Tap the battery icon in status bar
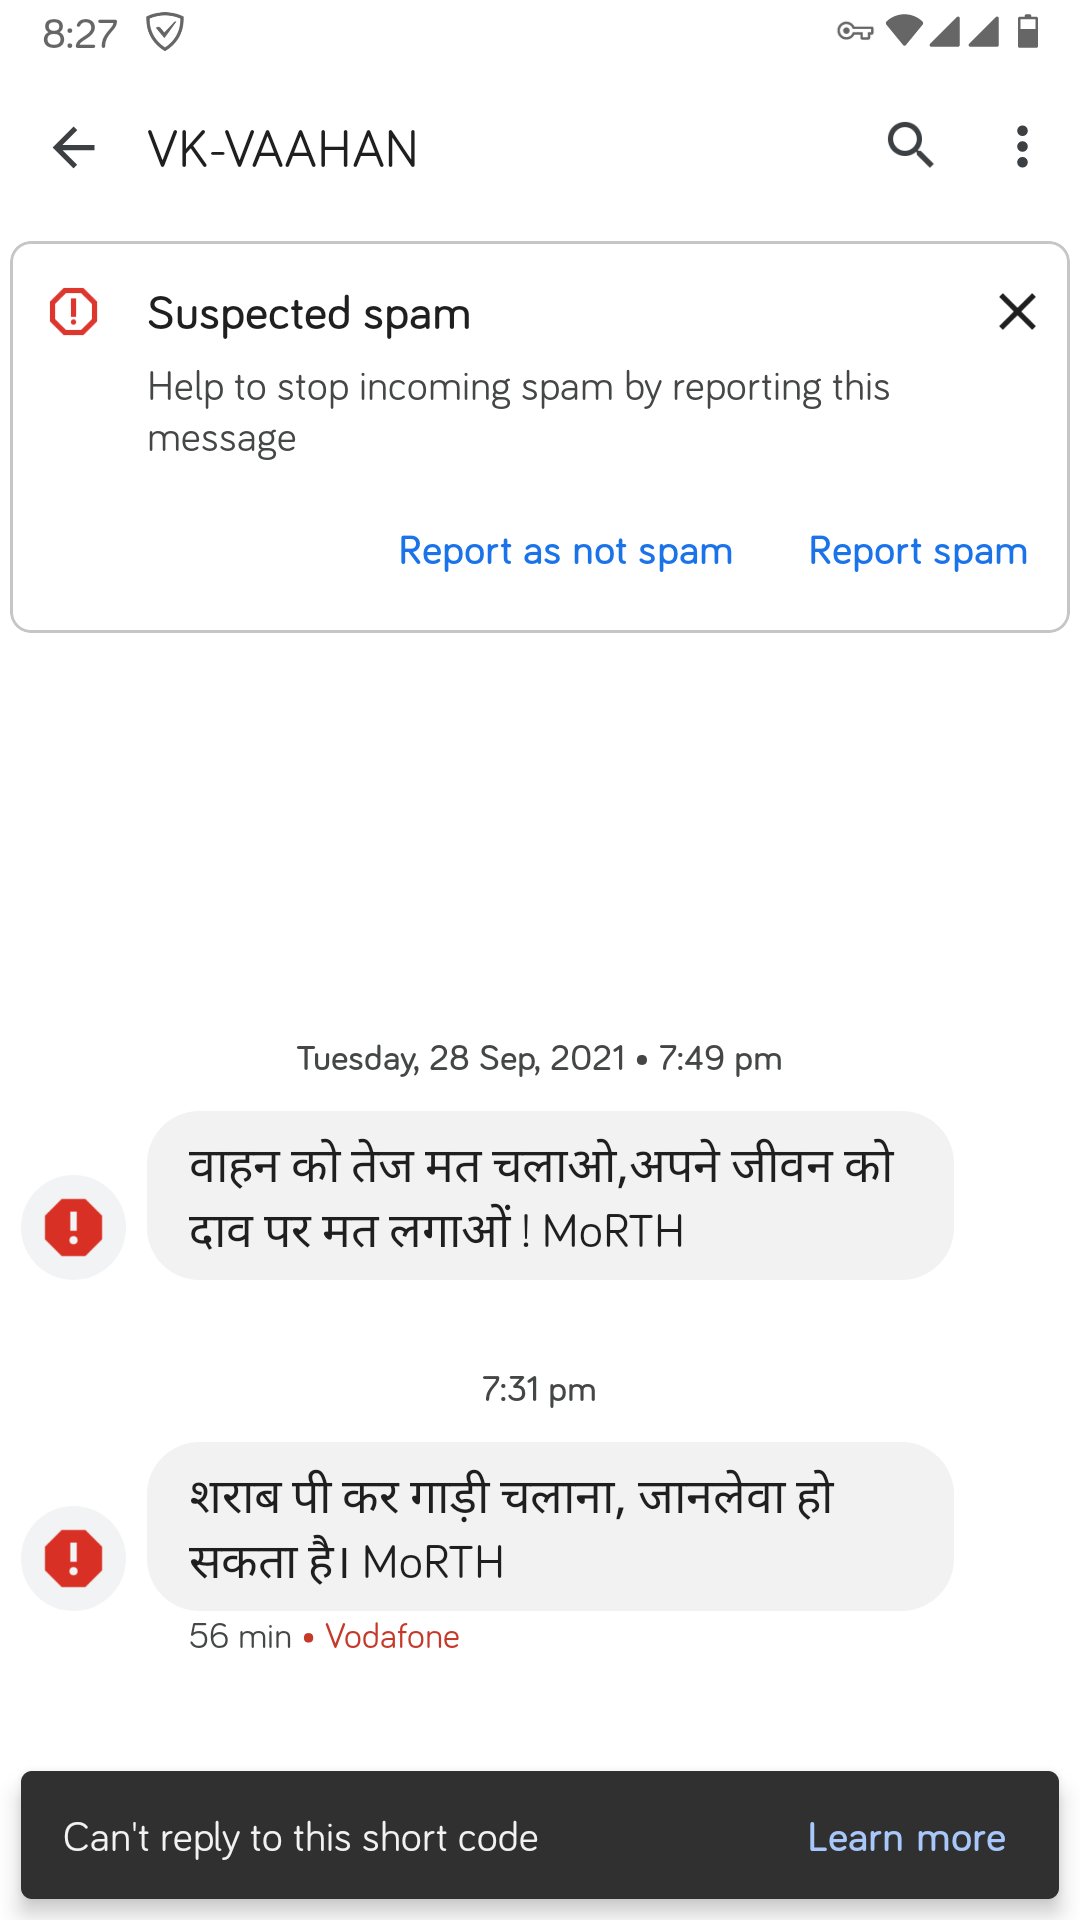The width and height of the screenshot is (1080, 1920). click(1027, 32)
